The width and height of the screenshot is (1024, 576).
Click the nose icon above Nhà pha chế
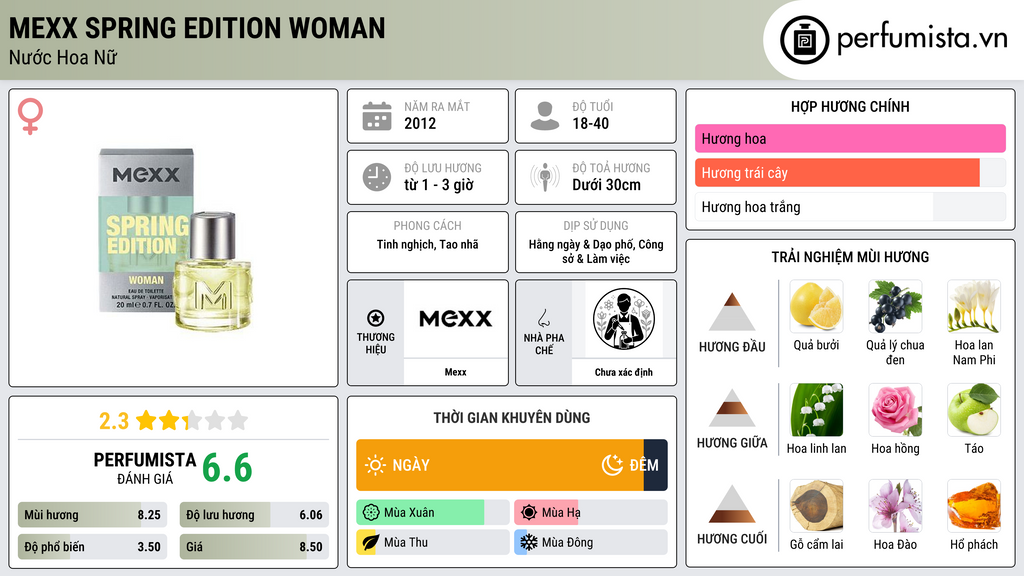tap(543, 318)
